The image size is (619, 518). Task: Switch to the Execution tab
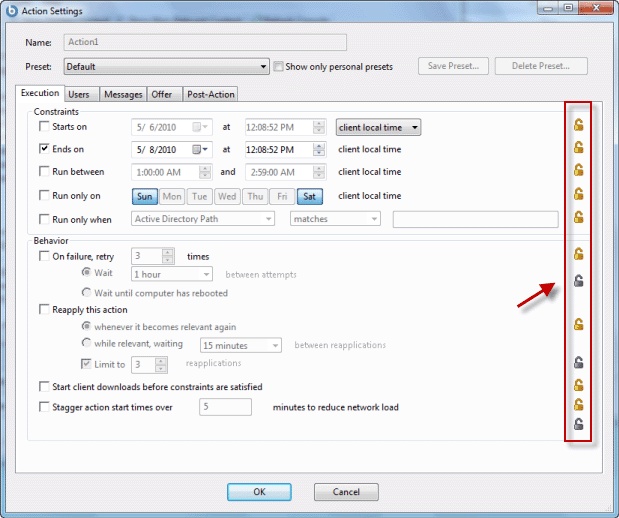(40, 93)
